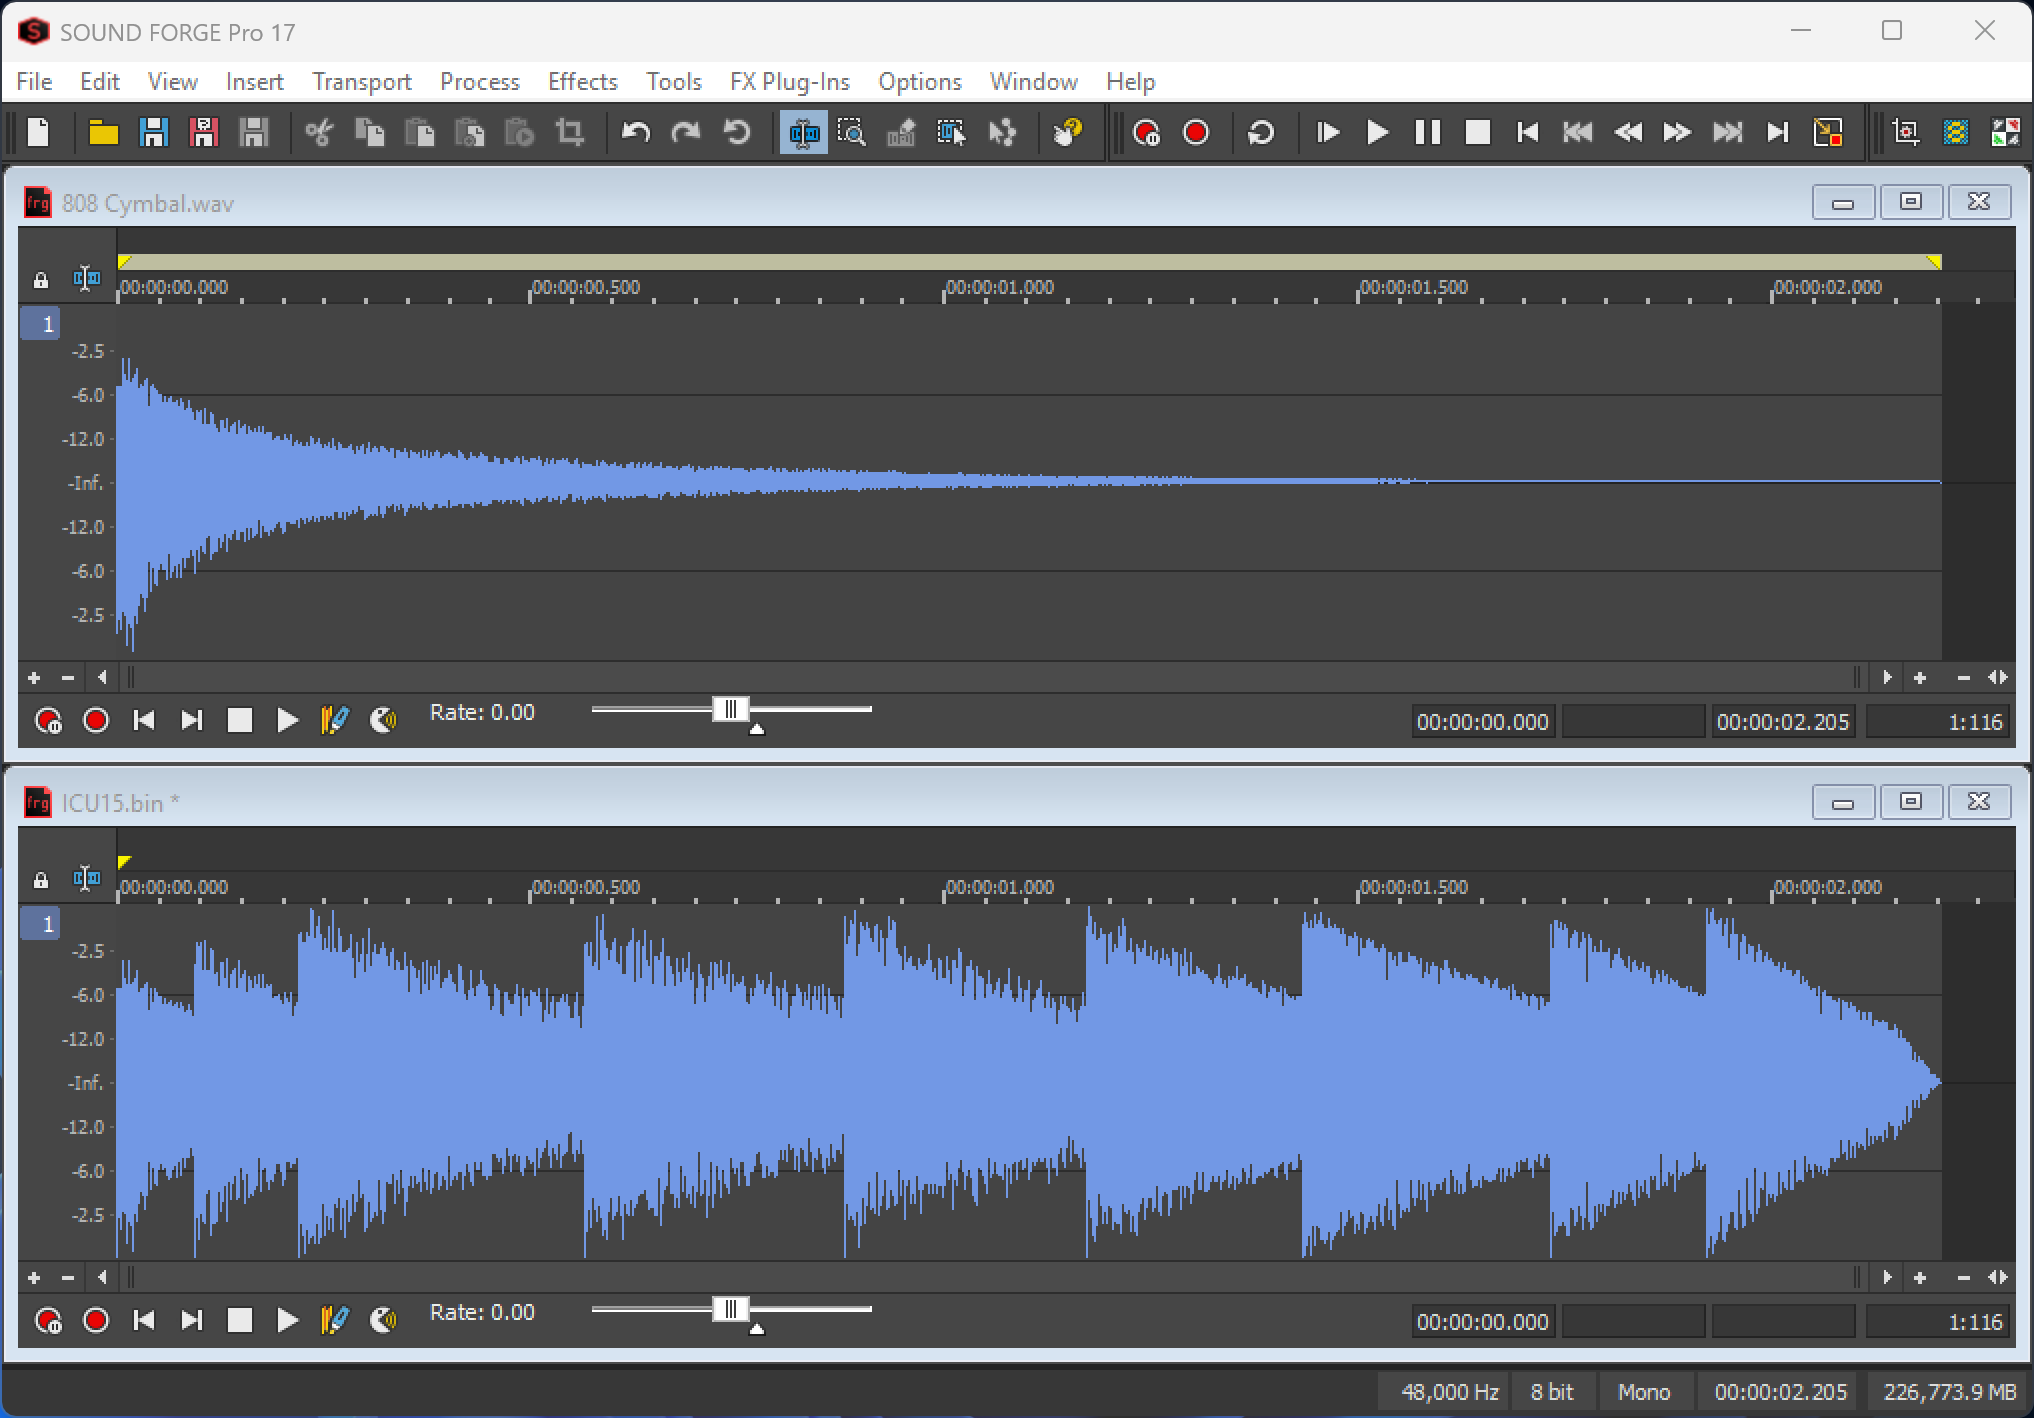The height and width of the screenshot is (1418, 2034).
Task: Select the Magnify zoom tool
Action: tap(851, 132)
